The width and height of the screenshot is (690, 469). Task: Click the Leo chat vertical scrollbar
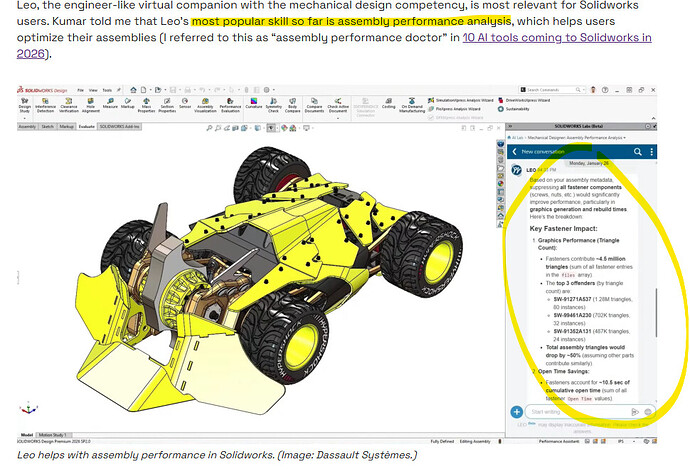[x=656, y=313]
